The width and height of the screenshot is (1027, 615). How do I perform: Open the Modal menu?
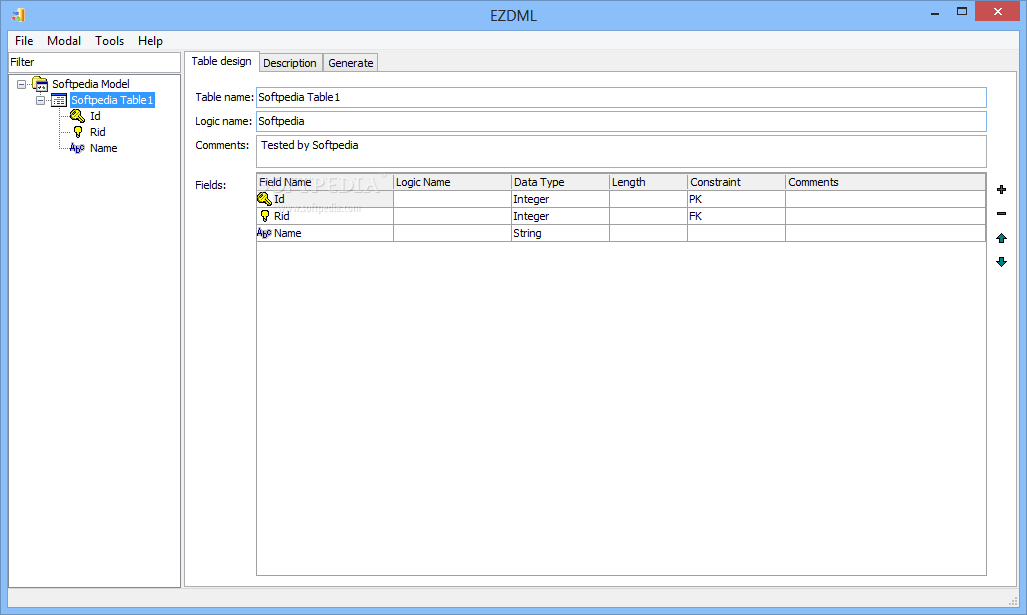(x=64, y=41)
